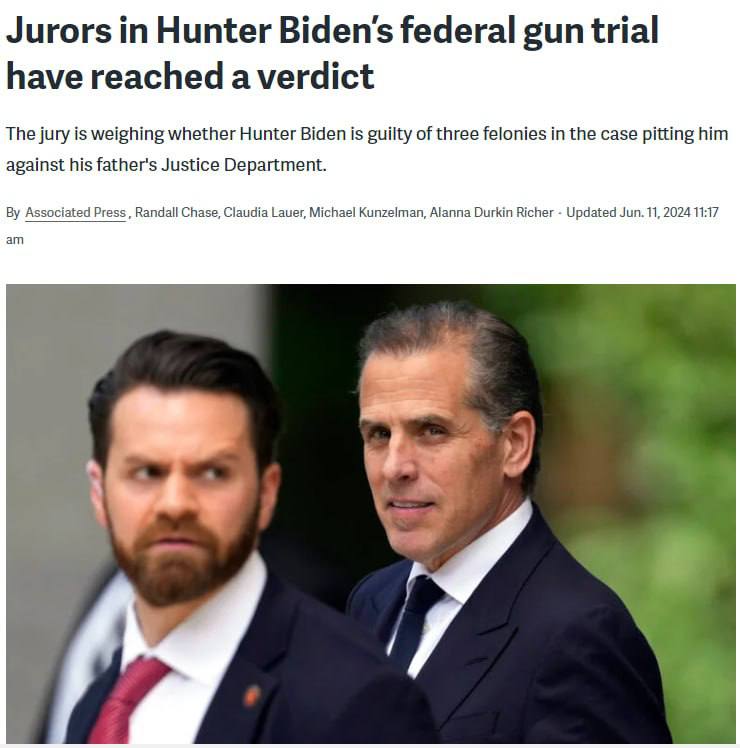Click the subheadline paragraph about the jury
Screen dimensions: 740x748
[367, 149]
